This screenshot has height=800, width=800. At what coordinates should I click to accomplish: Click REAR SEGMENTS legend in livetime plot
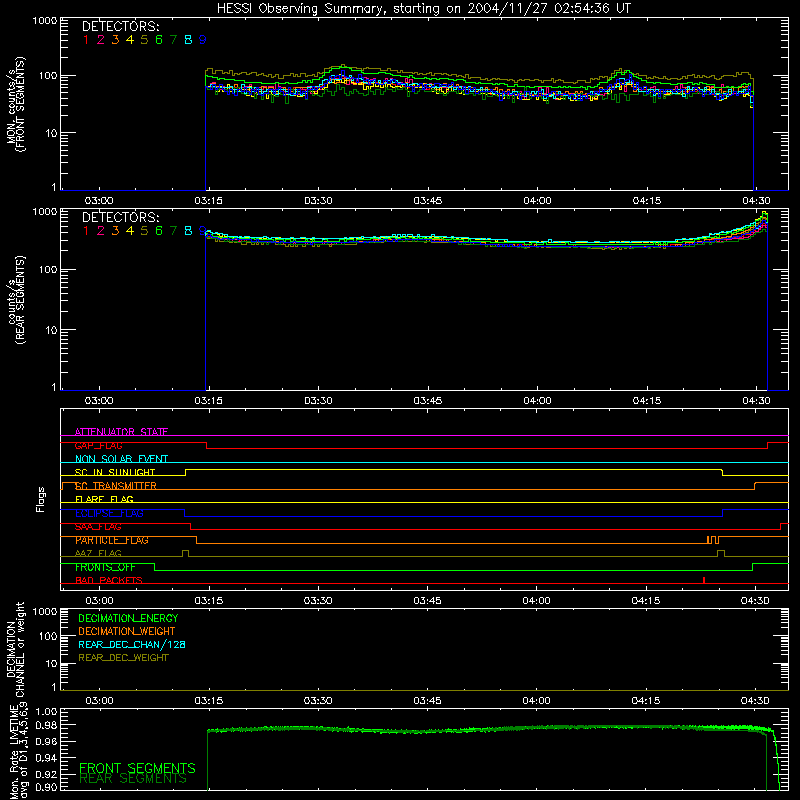click(x=133, y=779)
